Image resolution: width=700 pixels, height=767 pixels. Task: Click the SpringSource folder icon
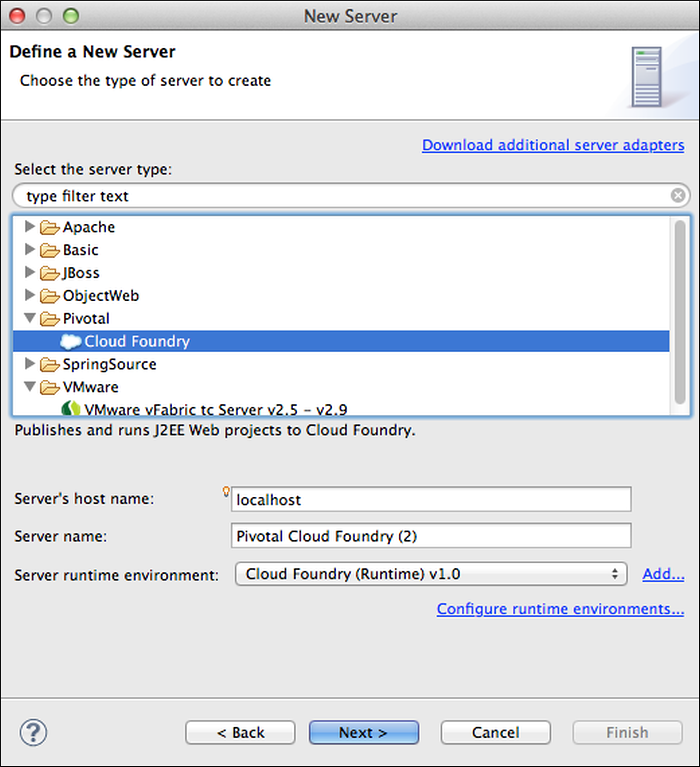pos(50,365)
